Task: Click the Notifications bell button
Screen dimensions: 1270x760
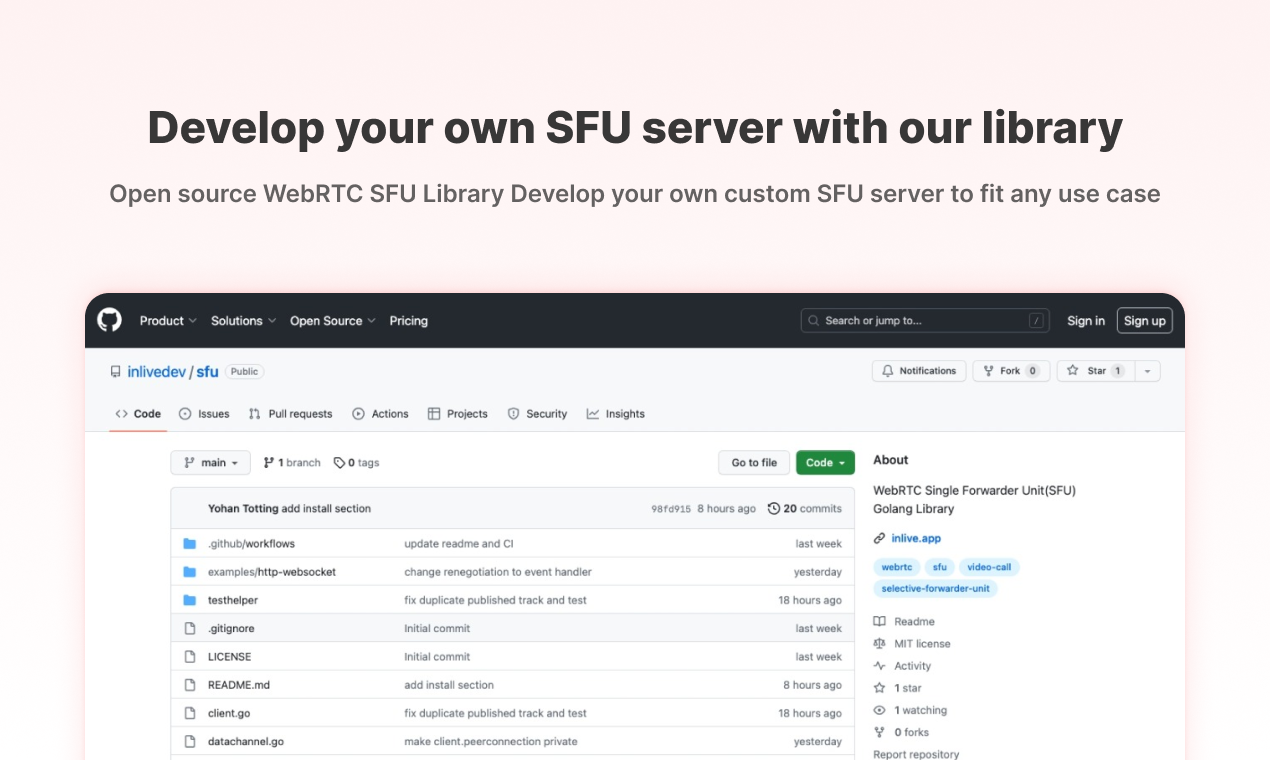Action: [920, 371]
